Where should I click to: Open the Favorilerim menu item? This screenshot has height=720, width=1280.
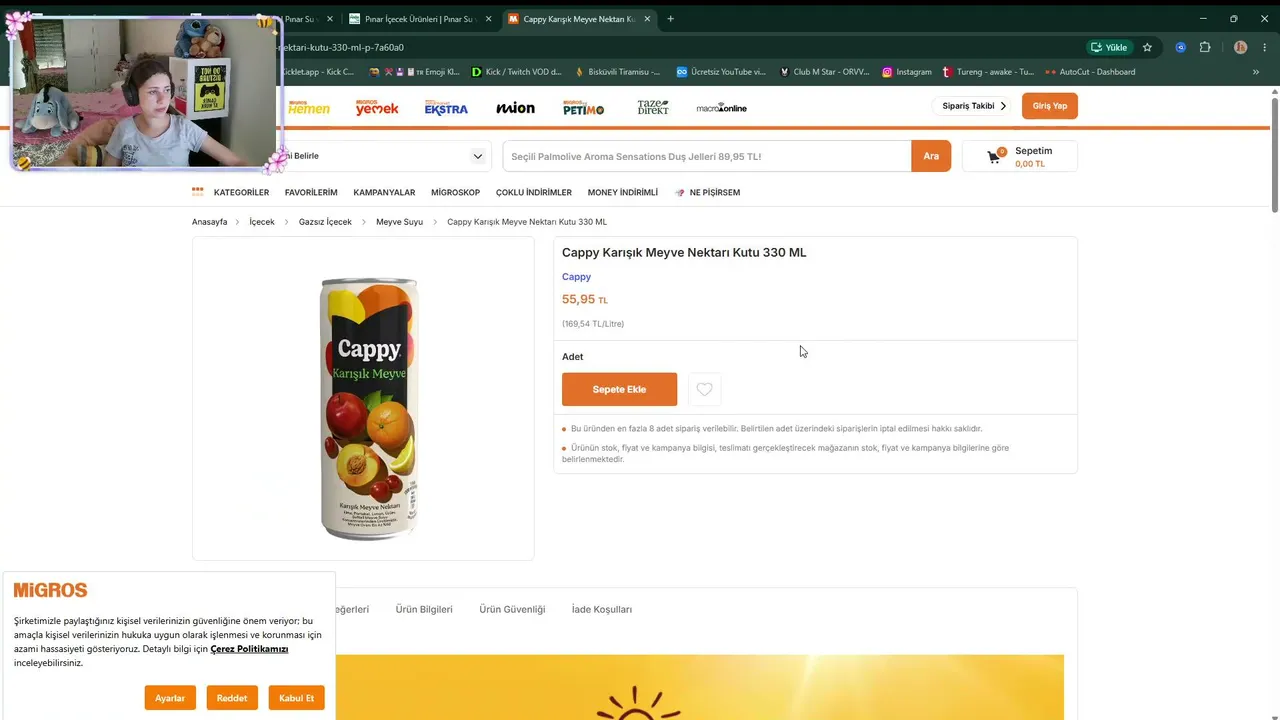pos(311,192)
